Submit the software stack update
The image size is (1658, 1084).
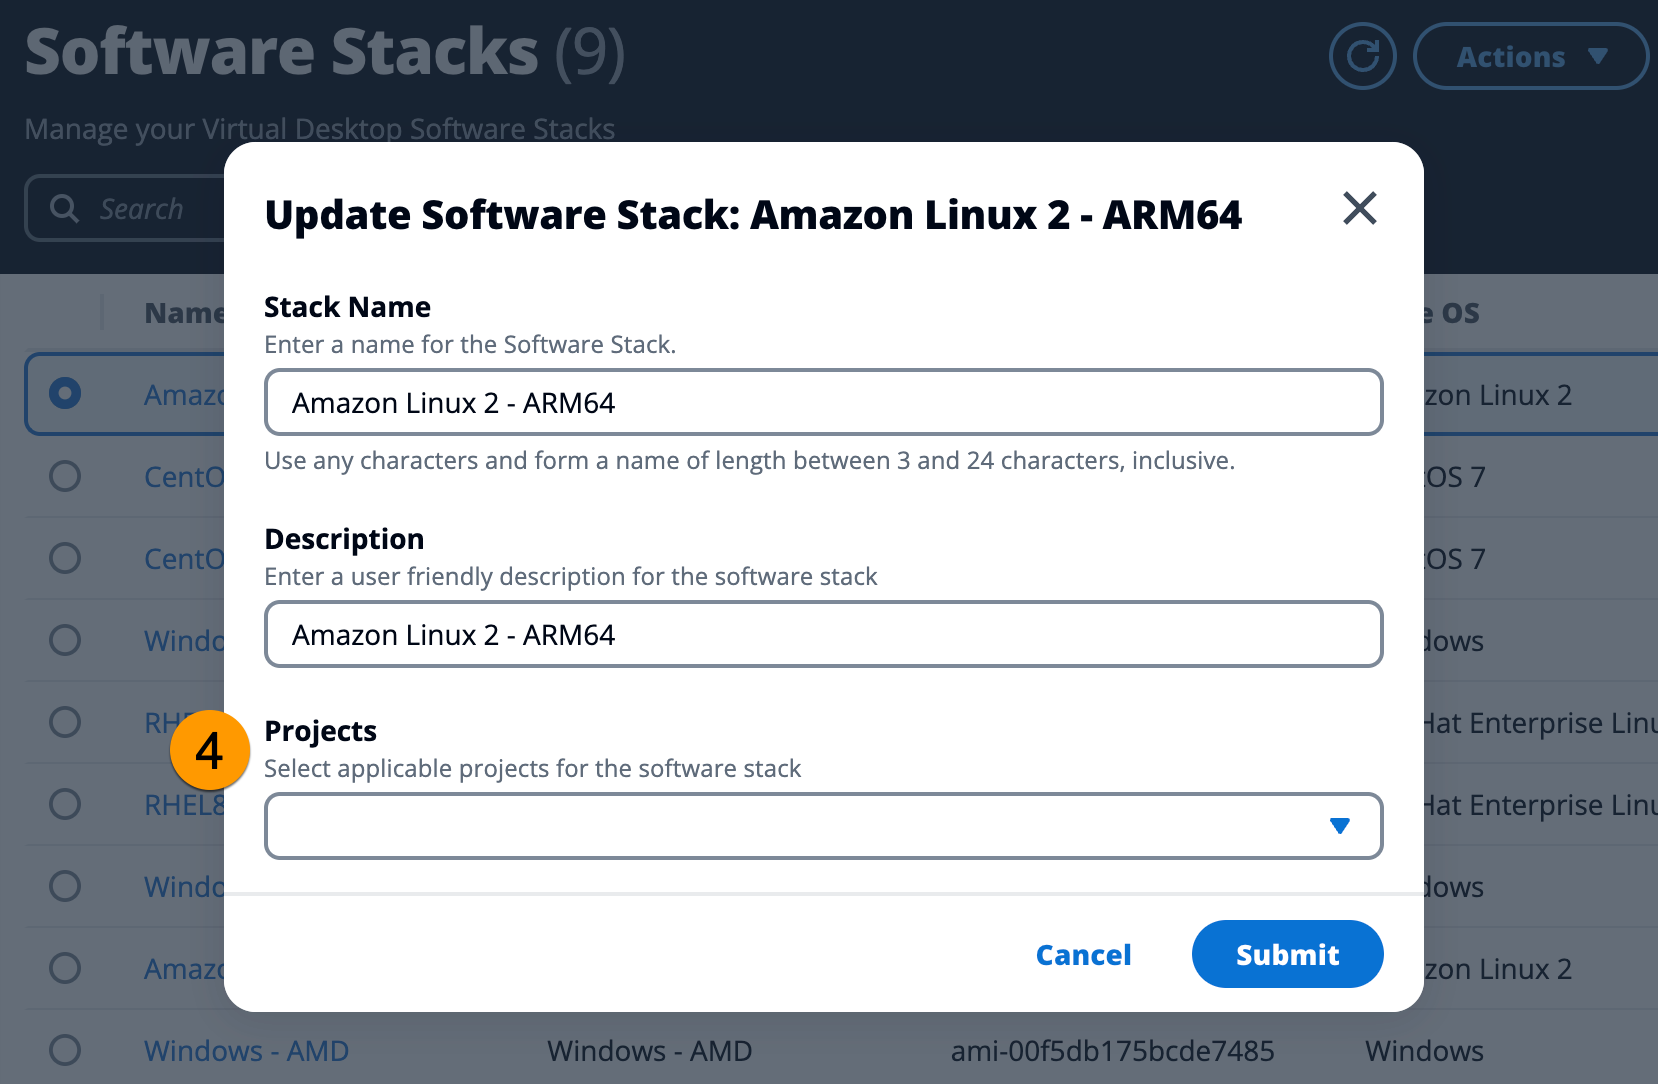[1287, 954]
